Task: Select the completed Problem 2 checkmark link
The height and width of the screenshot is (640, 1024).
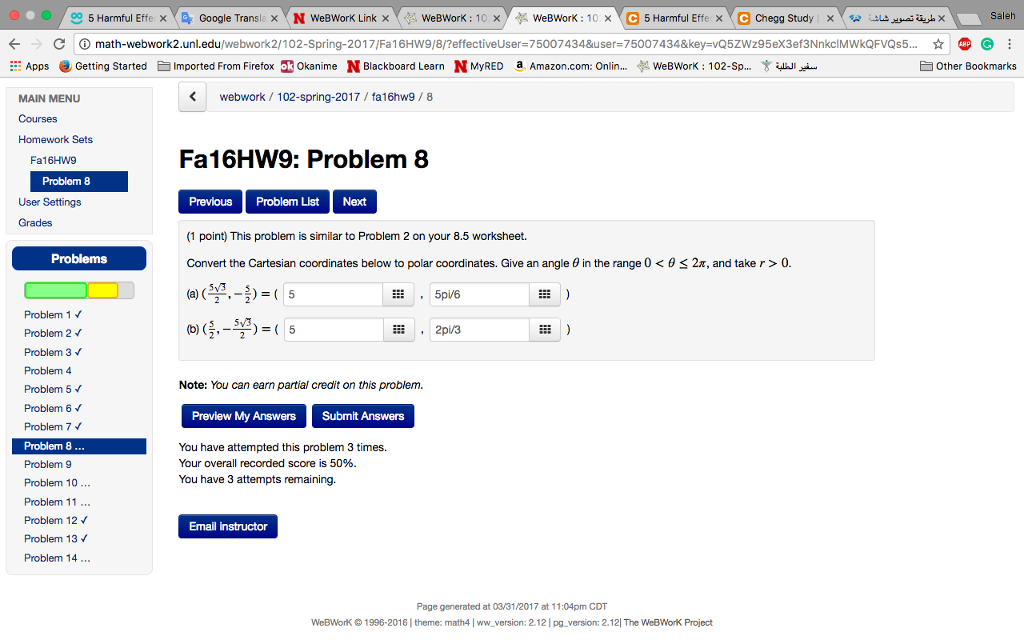Action: pos(48,333)
